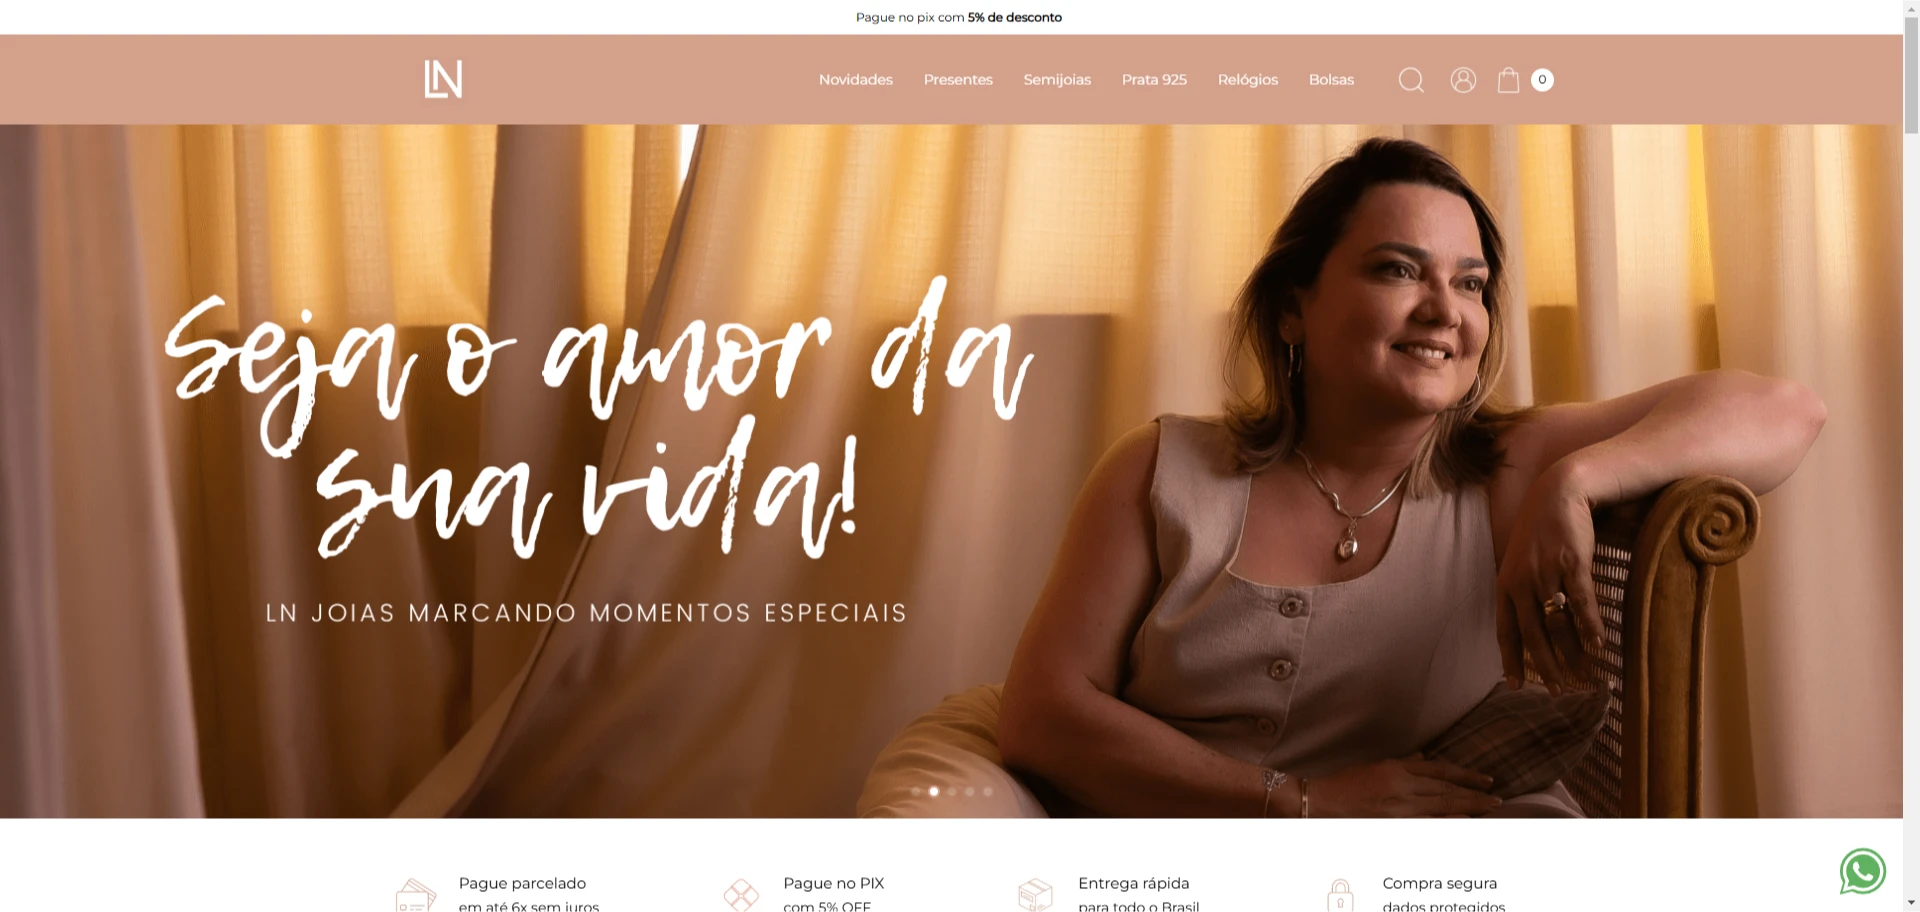Open the Semijoias menu
This screenshot has width=1920, height=912.
point(1057,80)
